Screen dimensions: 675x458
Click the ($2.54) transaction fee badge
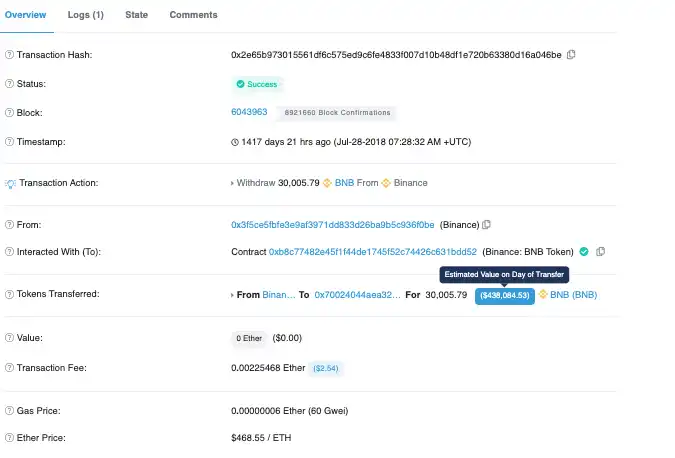(x=326, y=368)
